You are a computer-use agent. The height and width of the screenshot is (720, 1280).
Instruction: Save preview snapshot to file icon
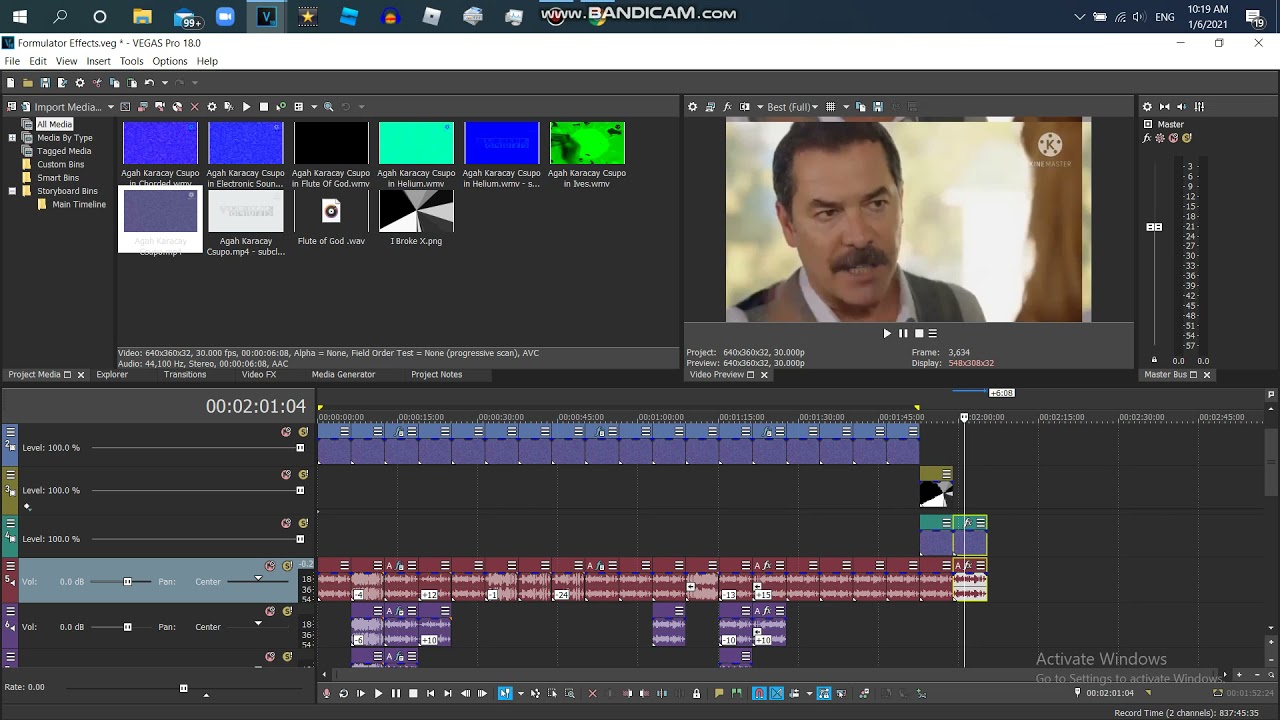click(878, 107)
